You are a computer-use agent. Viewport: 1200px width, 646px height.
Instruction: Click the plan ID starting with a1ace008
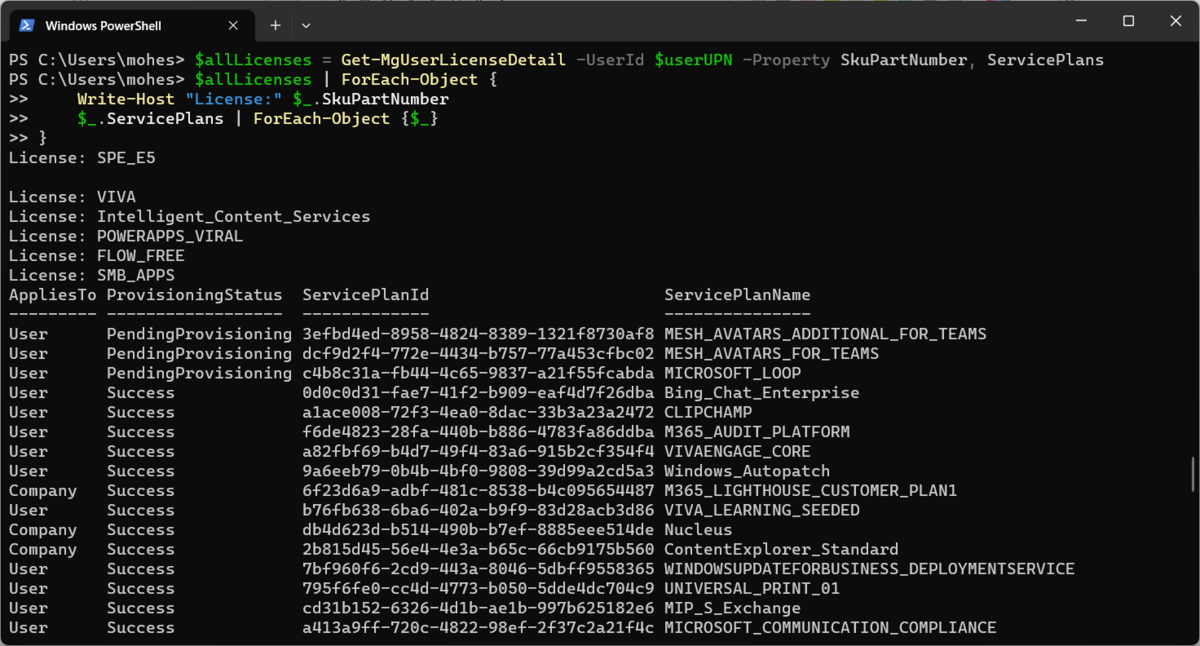(x=478, y=412)
